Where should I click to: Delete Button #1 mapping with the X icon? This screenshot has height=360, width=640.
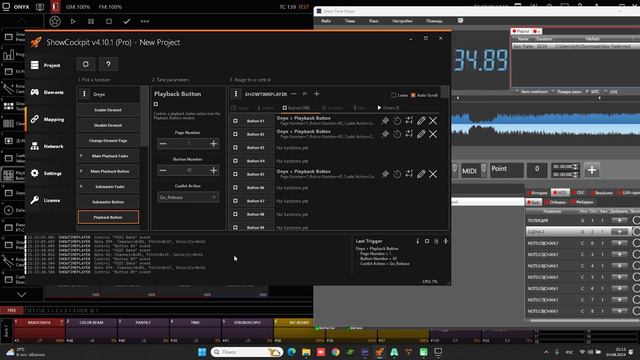pos(433,120)
